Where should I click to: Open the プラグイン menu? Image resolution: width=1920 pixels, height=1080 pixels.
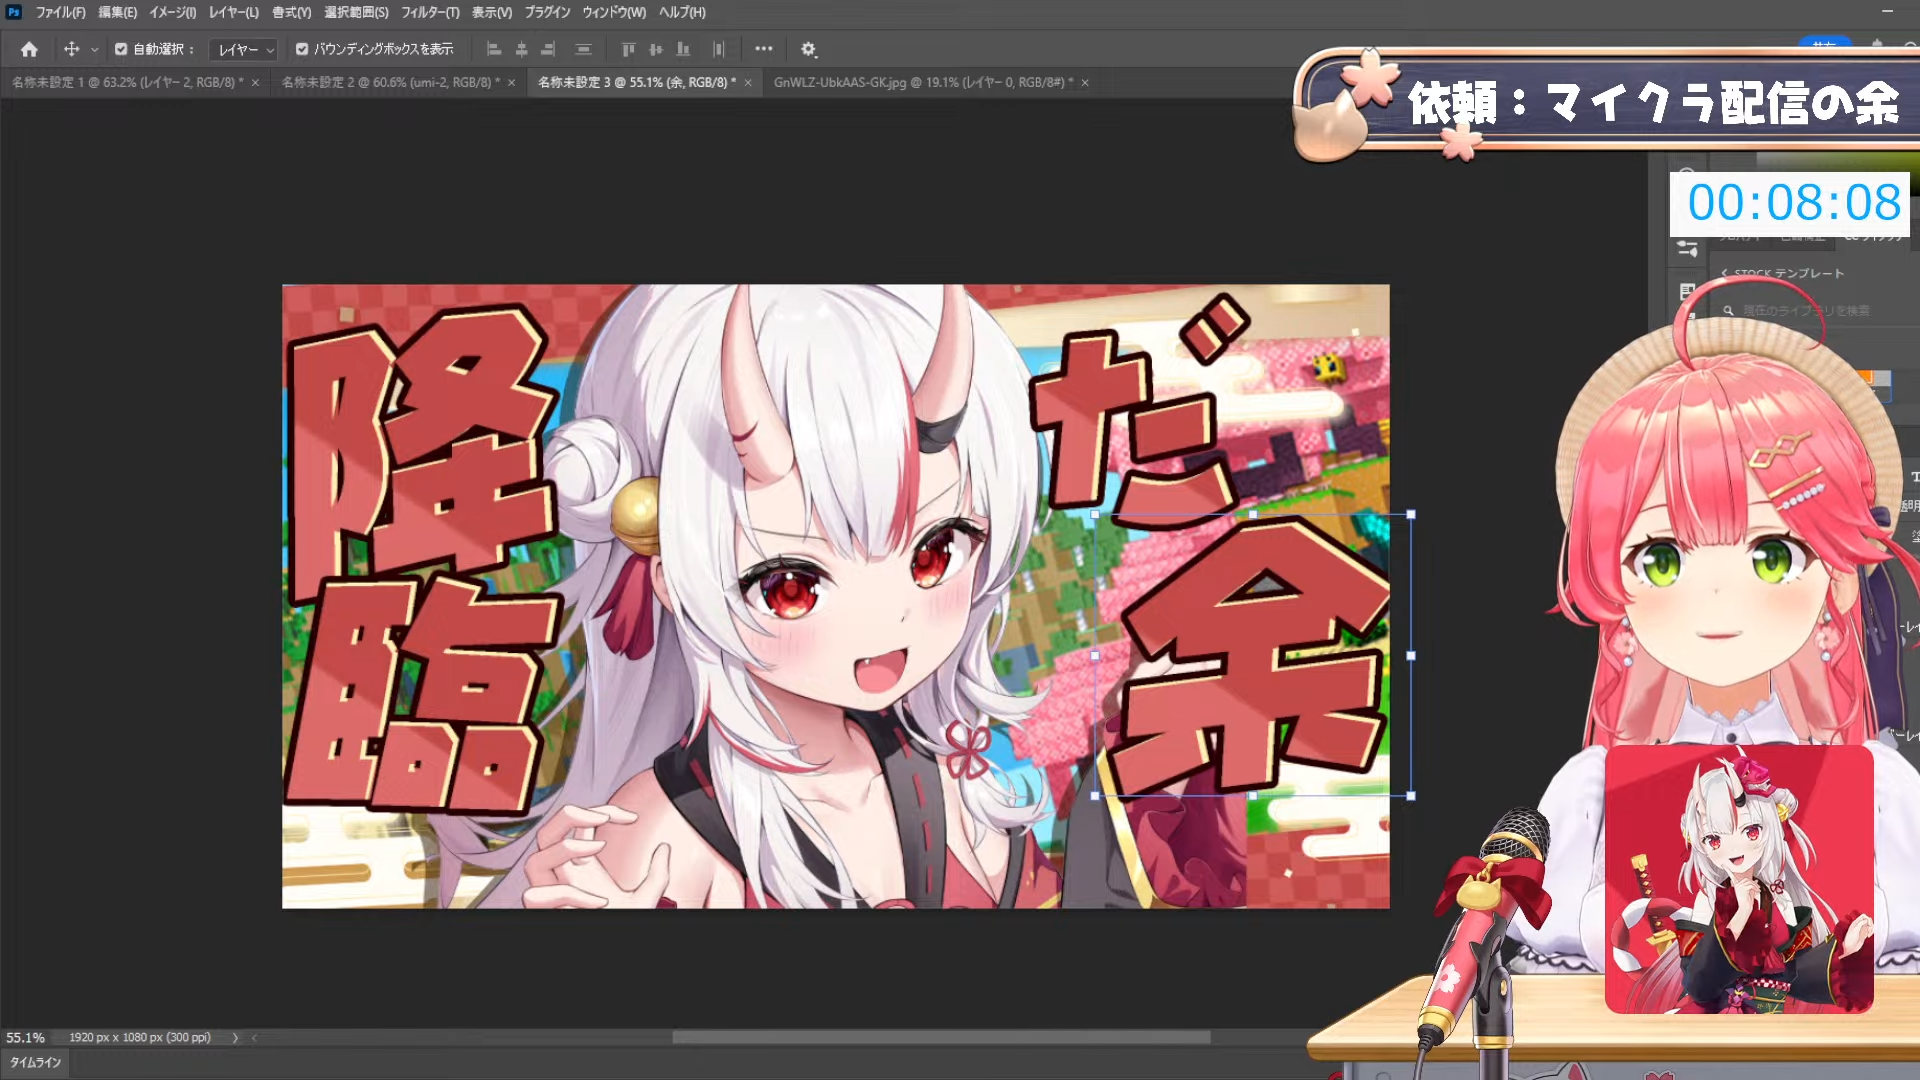[547, 12]
